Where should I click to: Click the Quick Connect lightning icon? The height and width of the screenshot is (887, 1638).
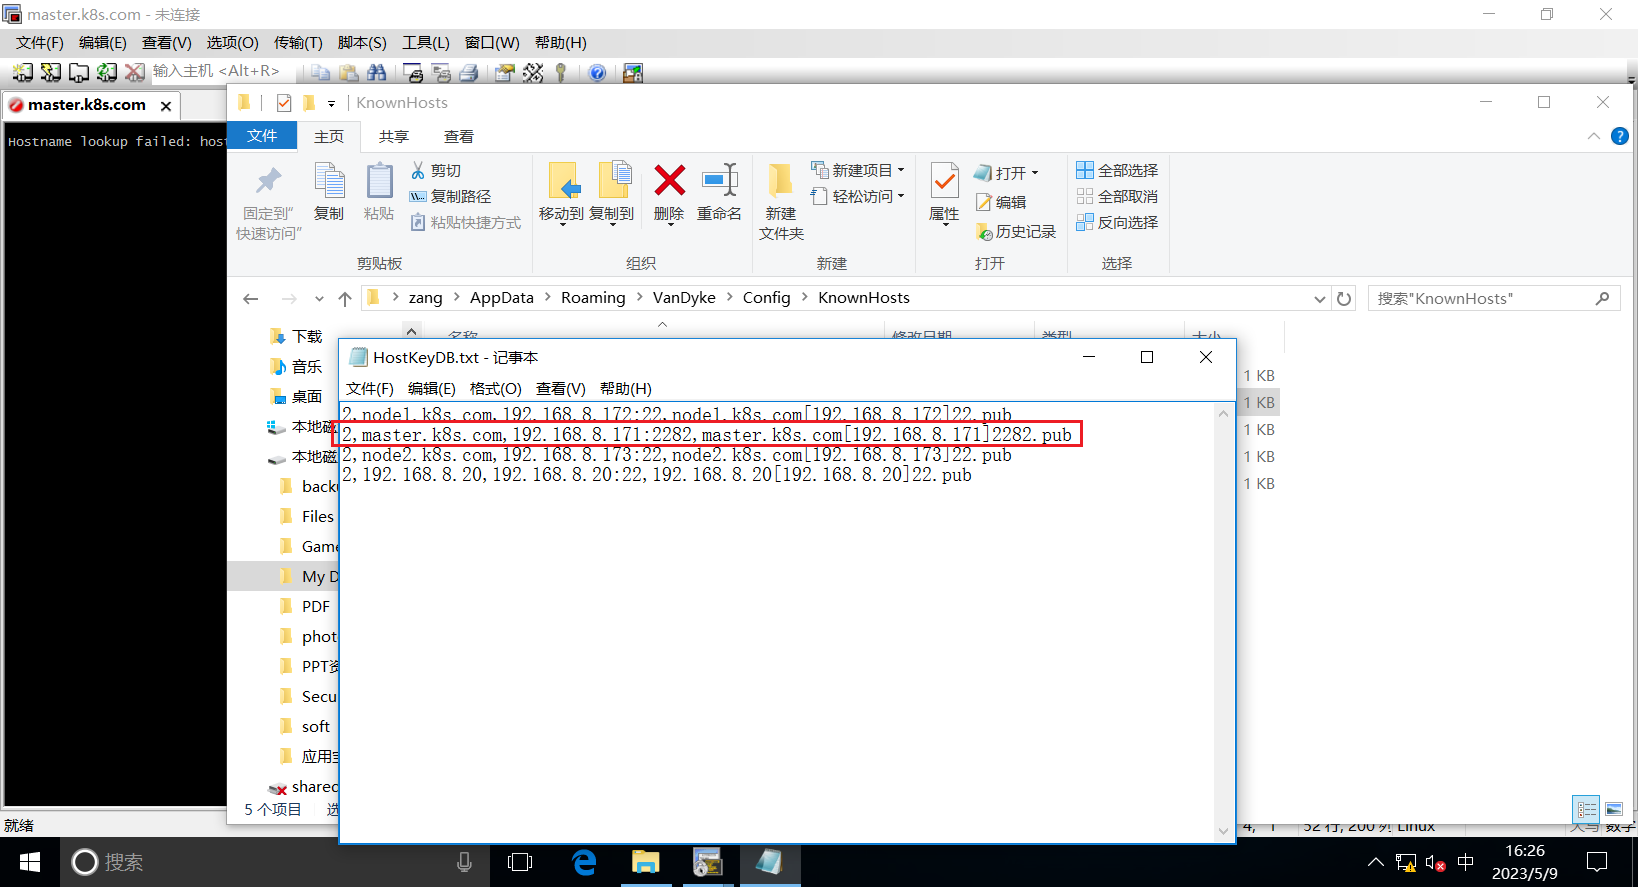(51, 72)
